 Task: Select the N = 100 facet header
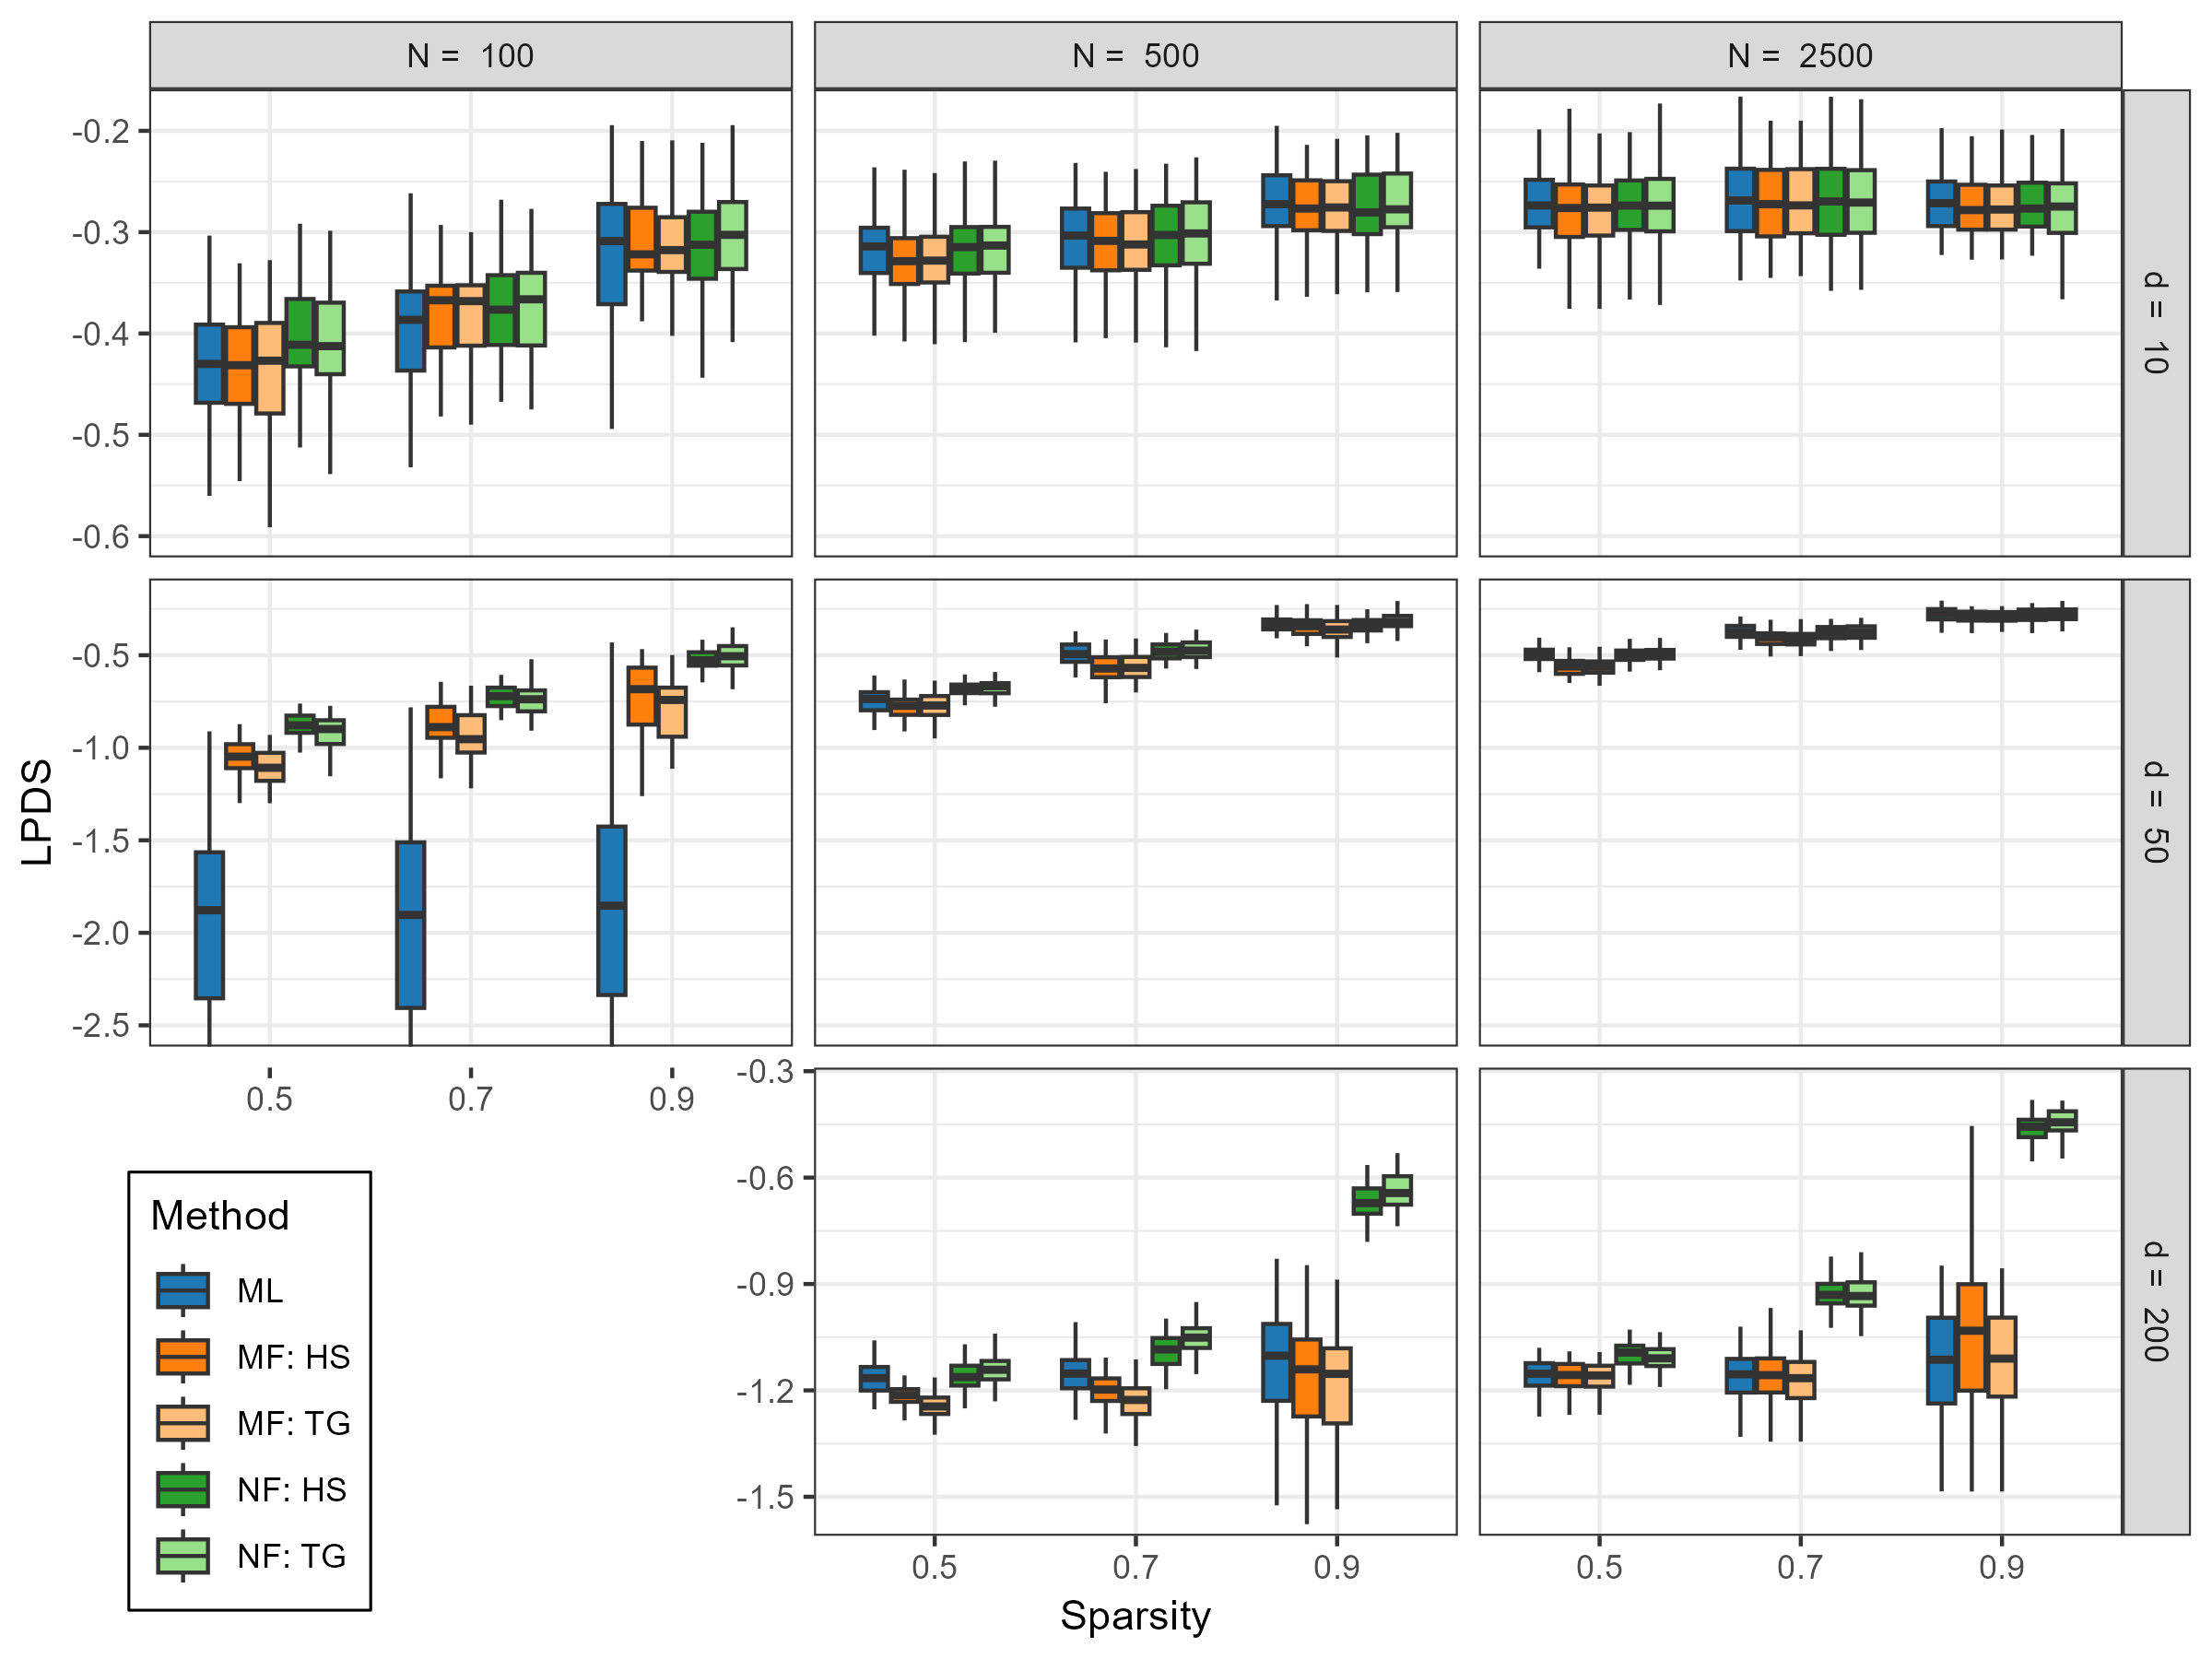(470, 56)
